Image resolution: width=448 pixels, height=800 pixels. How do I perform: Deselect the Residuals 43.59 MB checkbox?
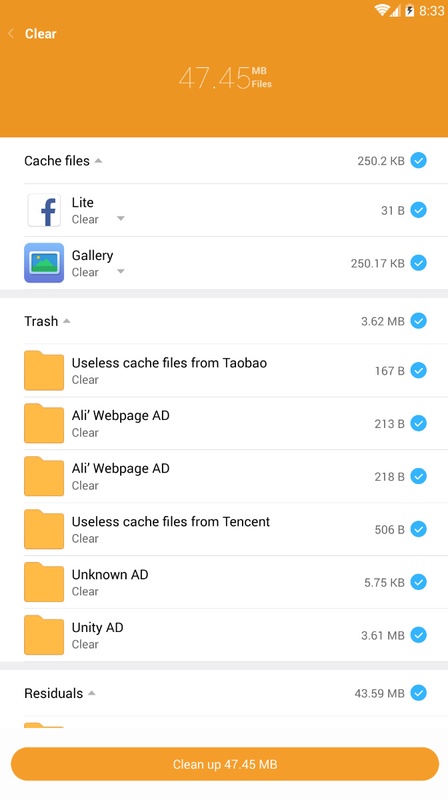pos(418,693)
